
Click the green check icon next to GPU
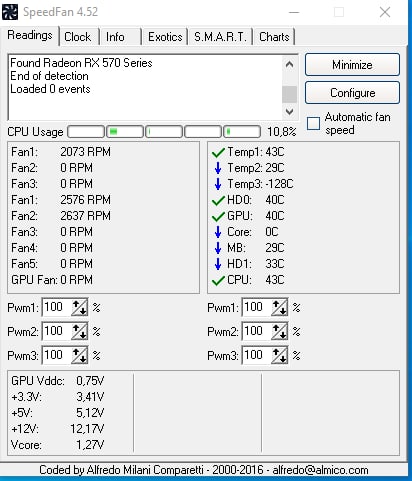click(x=218, y=217)
